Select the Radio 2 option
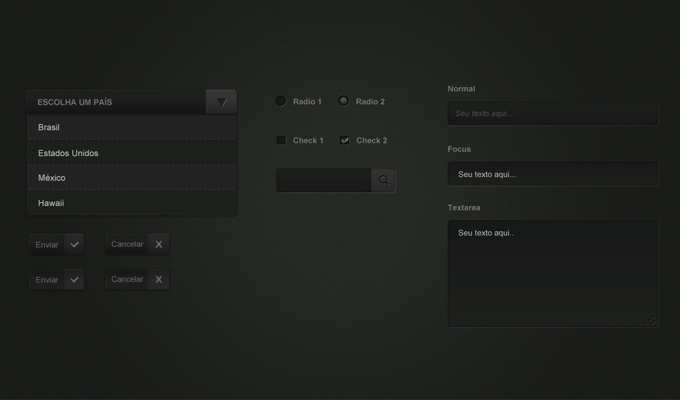Screen dimensions: 680x400 tap(343, 101)
